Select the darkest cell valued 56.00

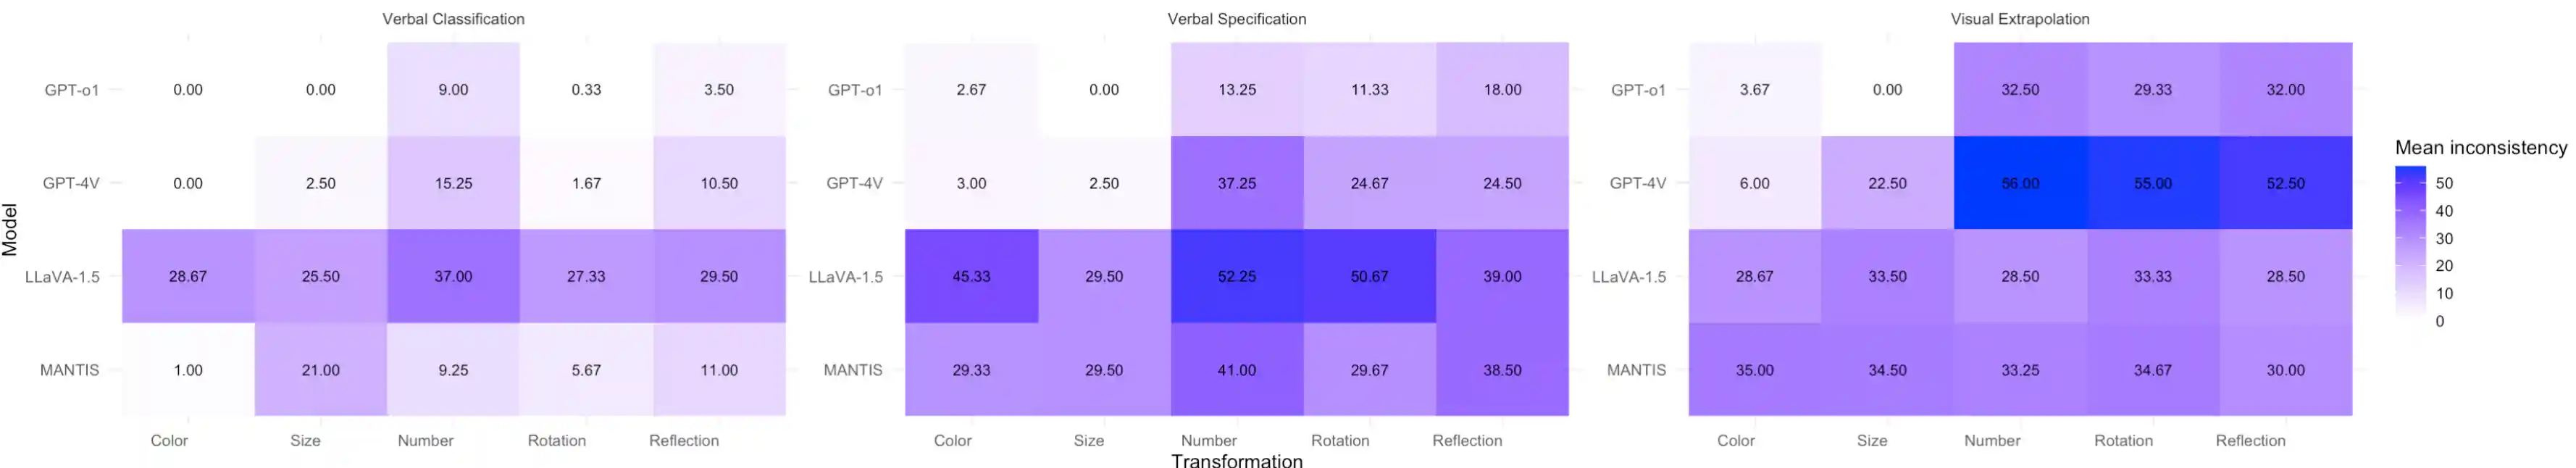click(2019, 183)
